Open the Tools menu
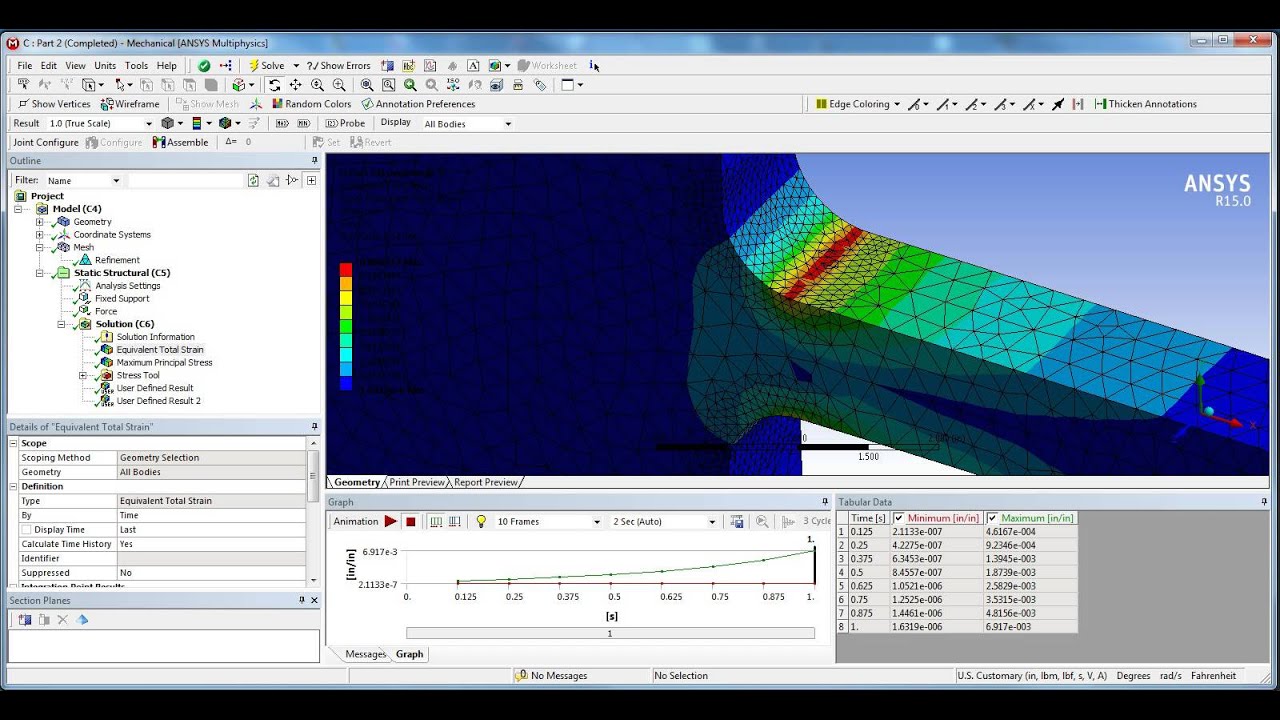 [136, 66]
